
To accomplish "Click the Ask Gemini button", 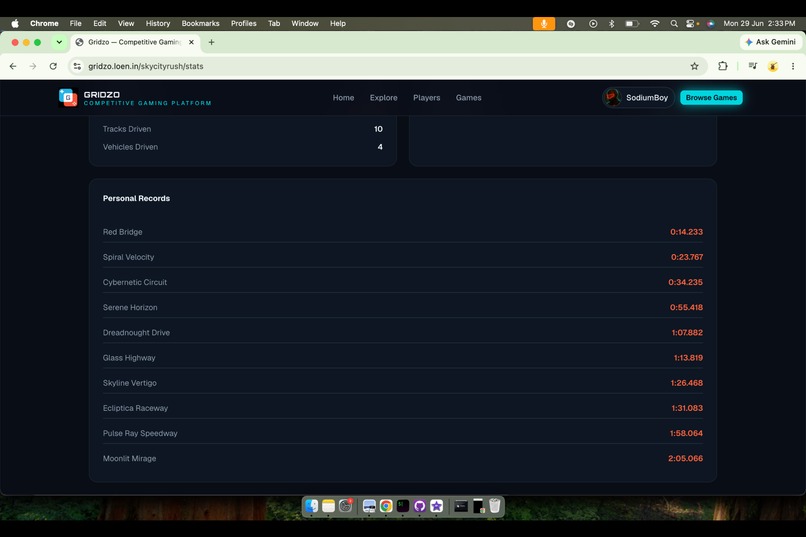I will pyautogui.click(x=771, y=42).
